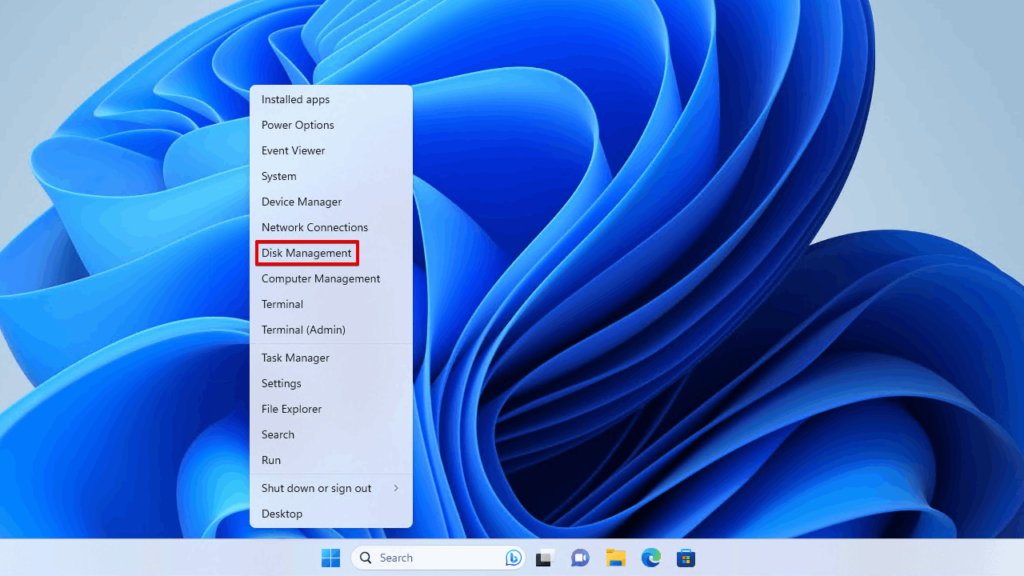Image resolution: width=1024 pixels, height=576 pixels.
Task: Click the magnifier icon in the search bar
Action: (x=366, y=557)
